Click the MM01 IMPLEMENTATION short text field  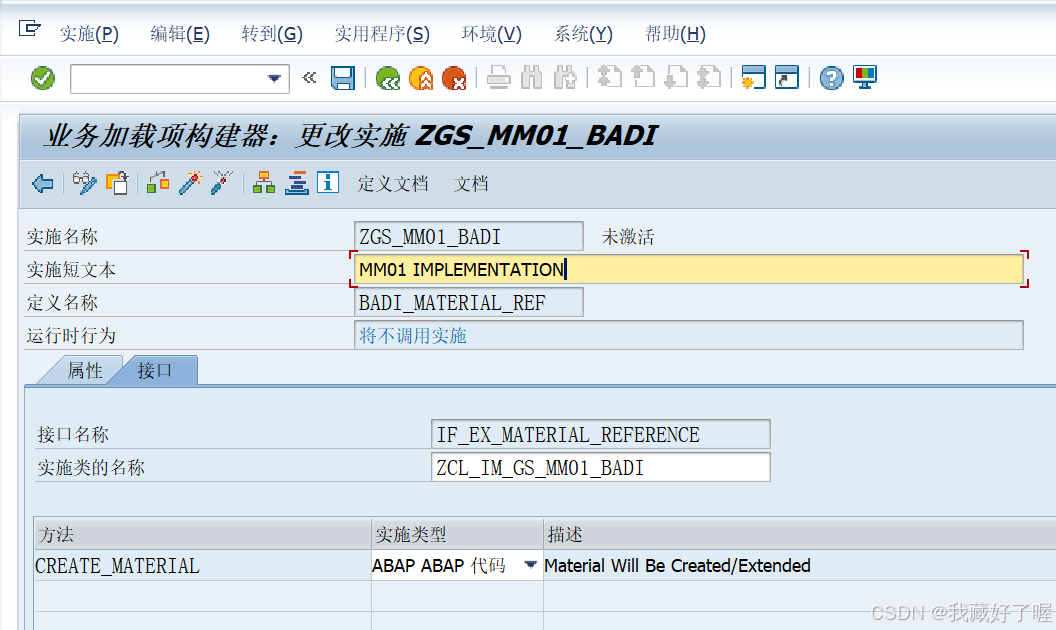[x=689, y=270]
